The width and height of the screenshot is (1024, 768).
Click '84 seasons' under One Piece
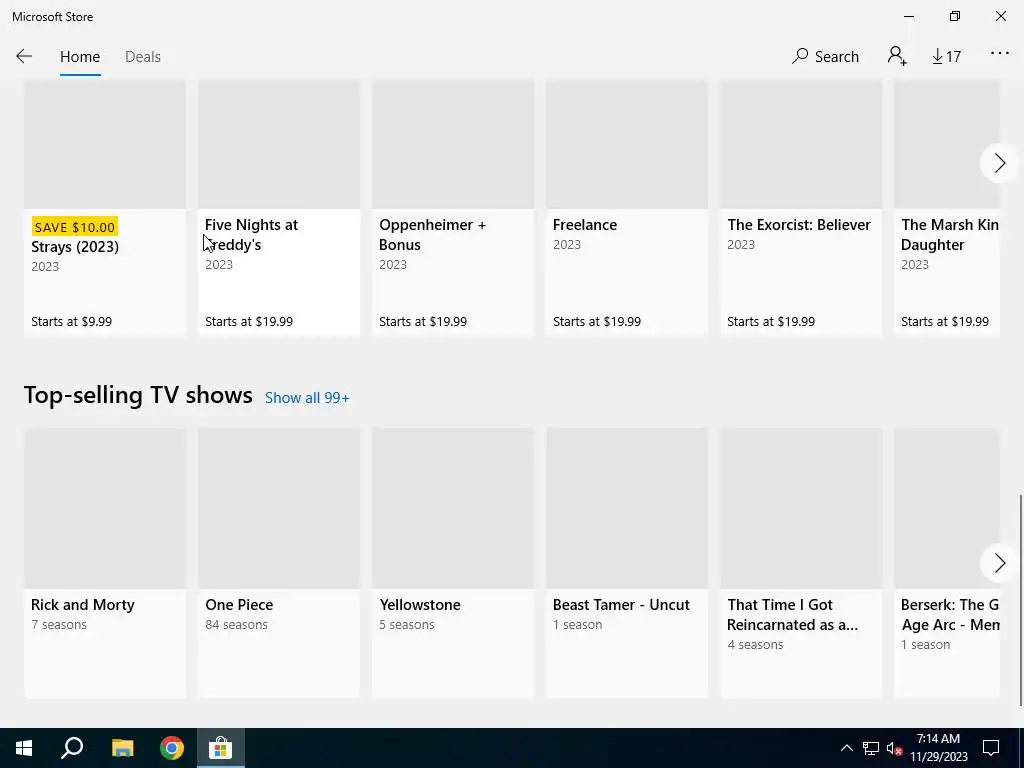(236, 624)
